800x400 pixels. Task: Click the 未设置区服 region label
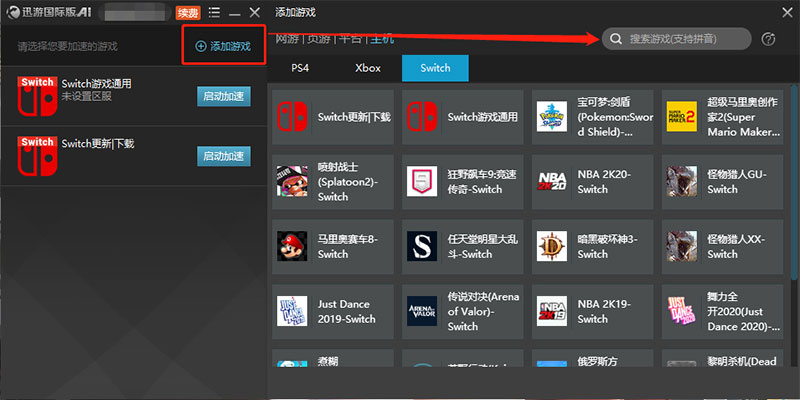tap(87, 96)
